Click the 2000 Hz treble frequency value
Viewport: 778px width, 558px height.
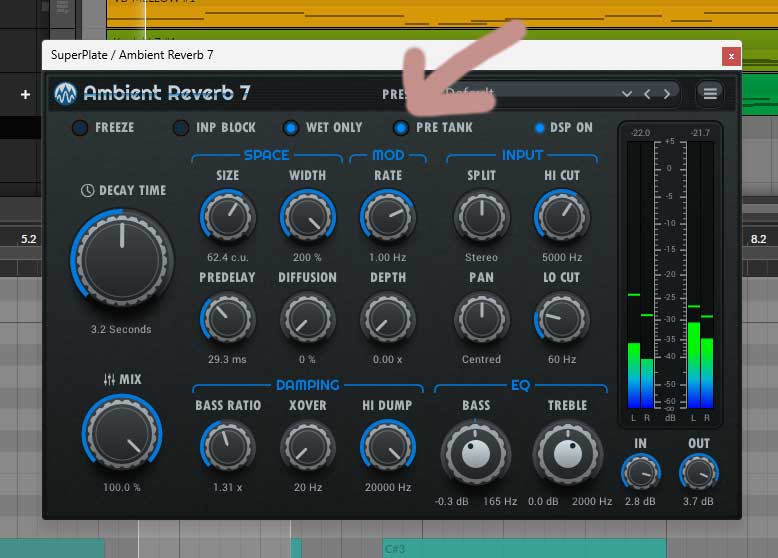pos(592,501)
